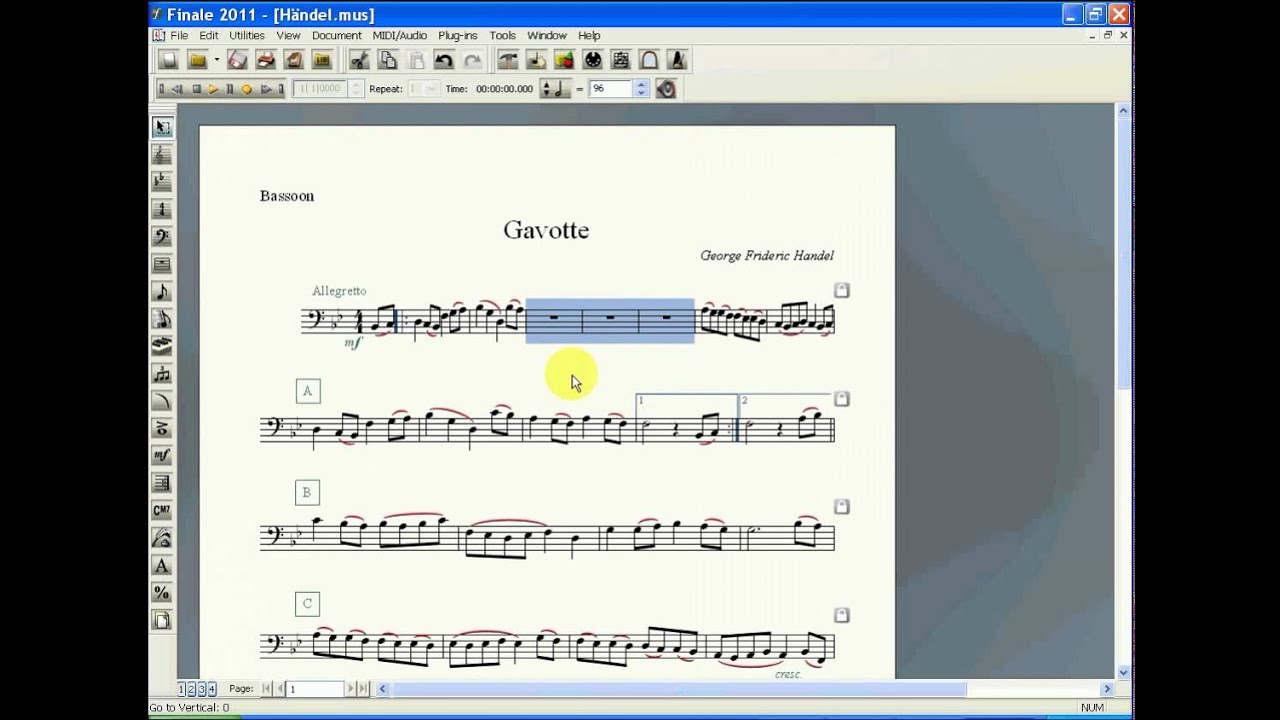Switch to layer 3

[x=201, y=689]
